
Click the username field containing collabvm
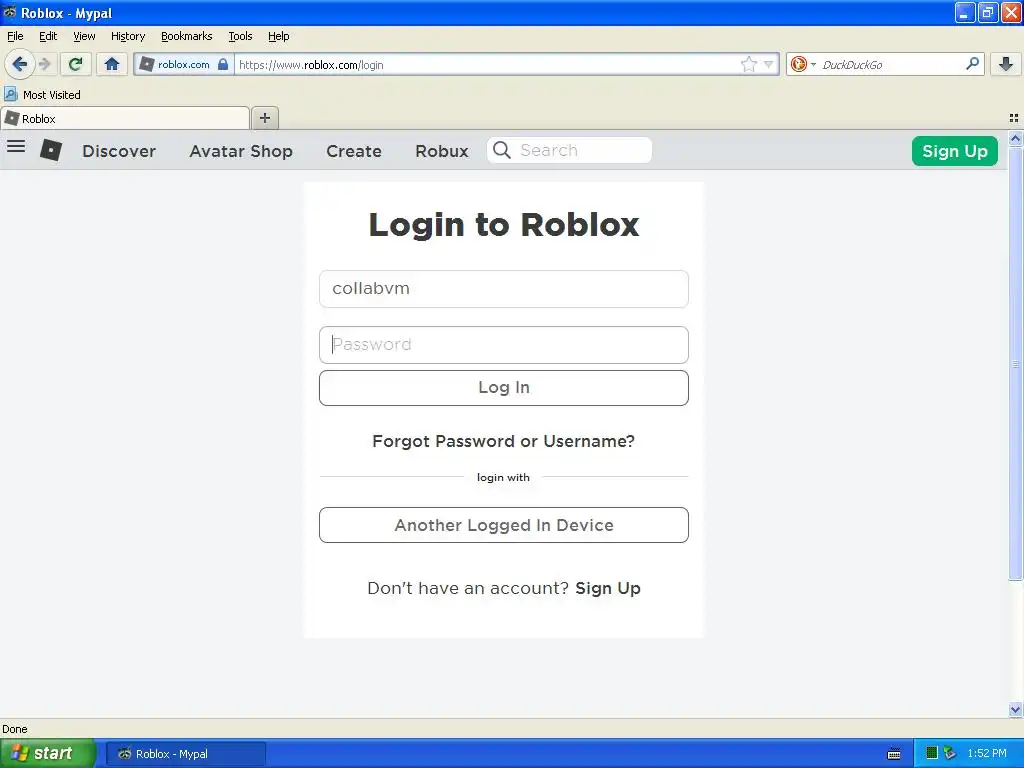coord(504,289)
